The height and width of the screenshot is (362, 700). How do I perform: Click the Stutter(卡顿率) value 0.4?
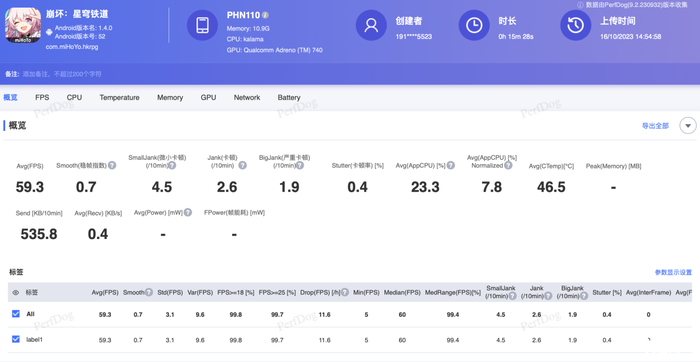click(x=358, y=187)
